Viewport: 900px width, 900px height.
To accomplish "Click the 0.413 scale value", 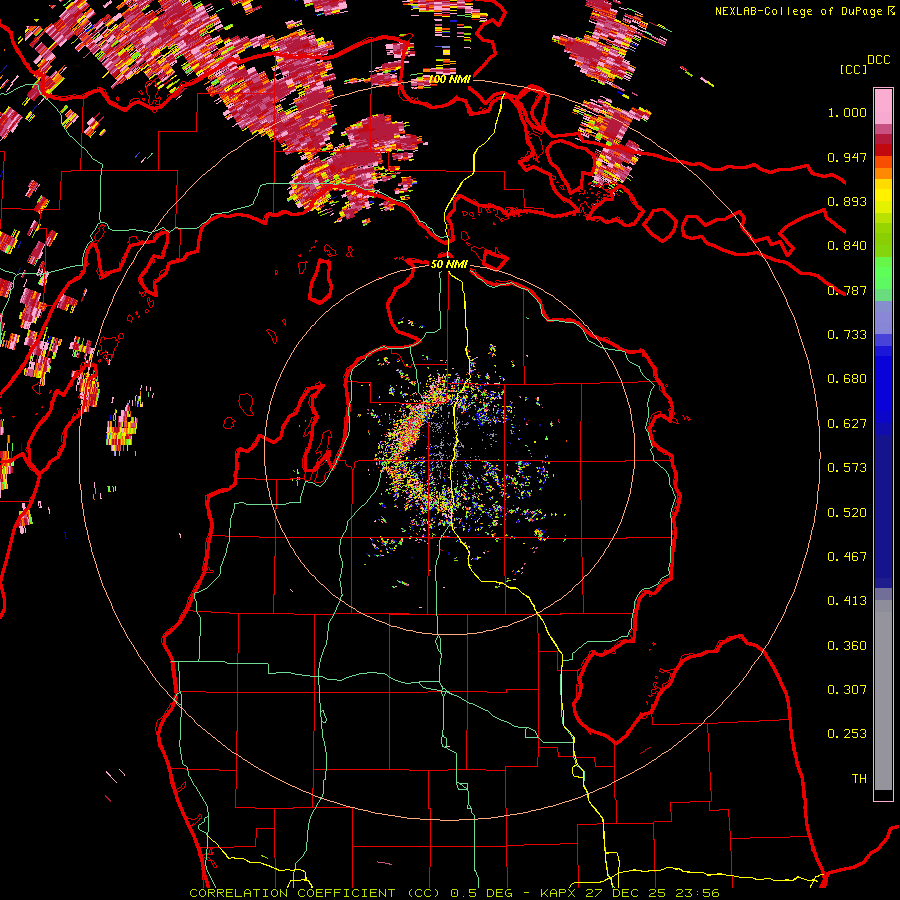I will tap(847, 601).
